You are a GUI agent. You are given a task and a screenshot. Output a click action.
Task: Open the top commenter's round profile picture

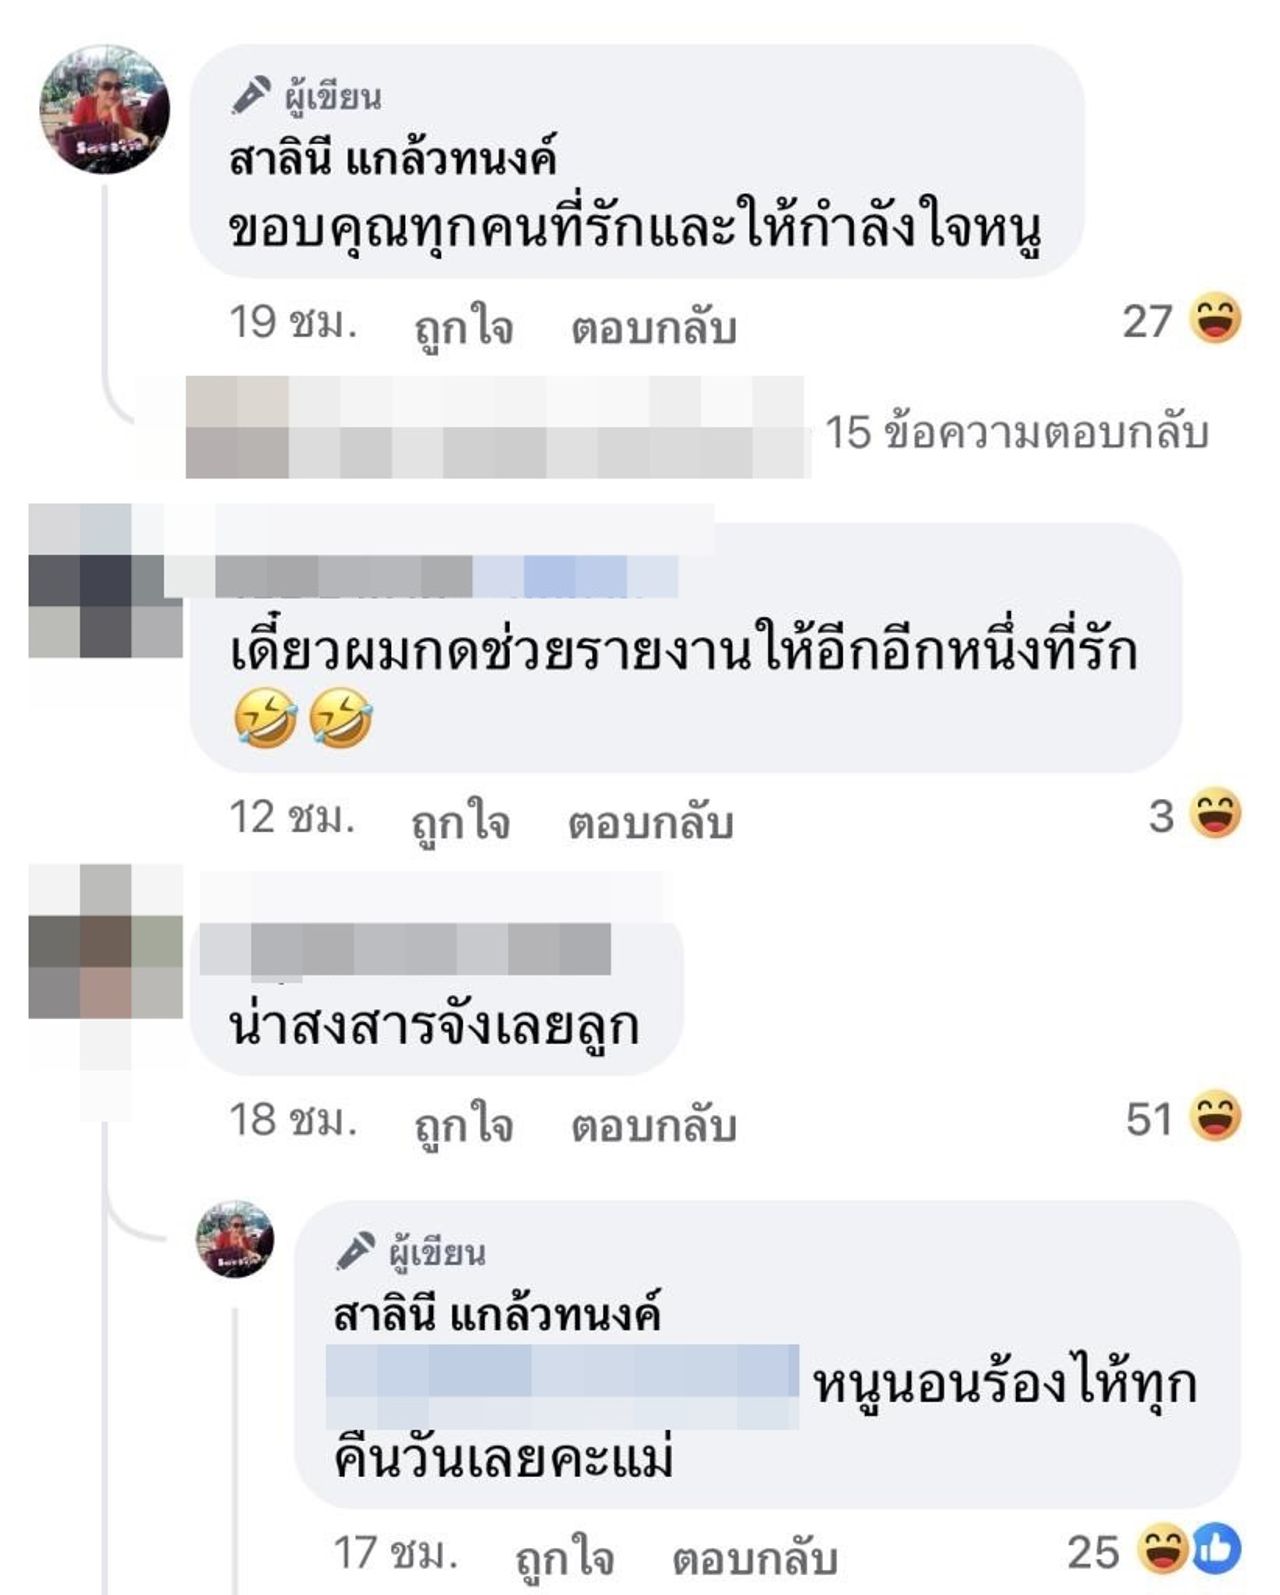coord(104,110)
